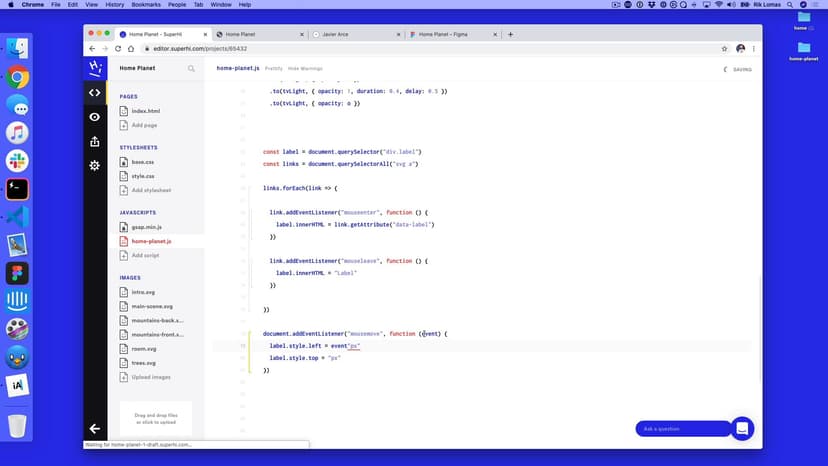This screenshot has height=466, width=828.
Task: Click the eye preview icon in sidebar
Action: click(94, 117)
